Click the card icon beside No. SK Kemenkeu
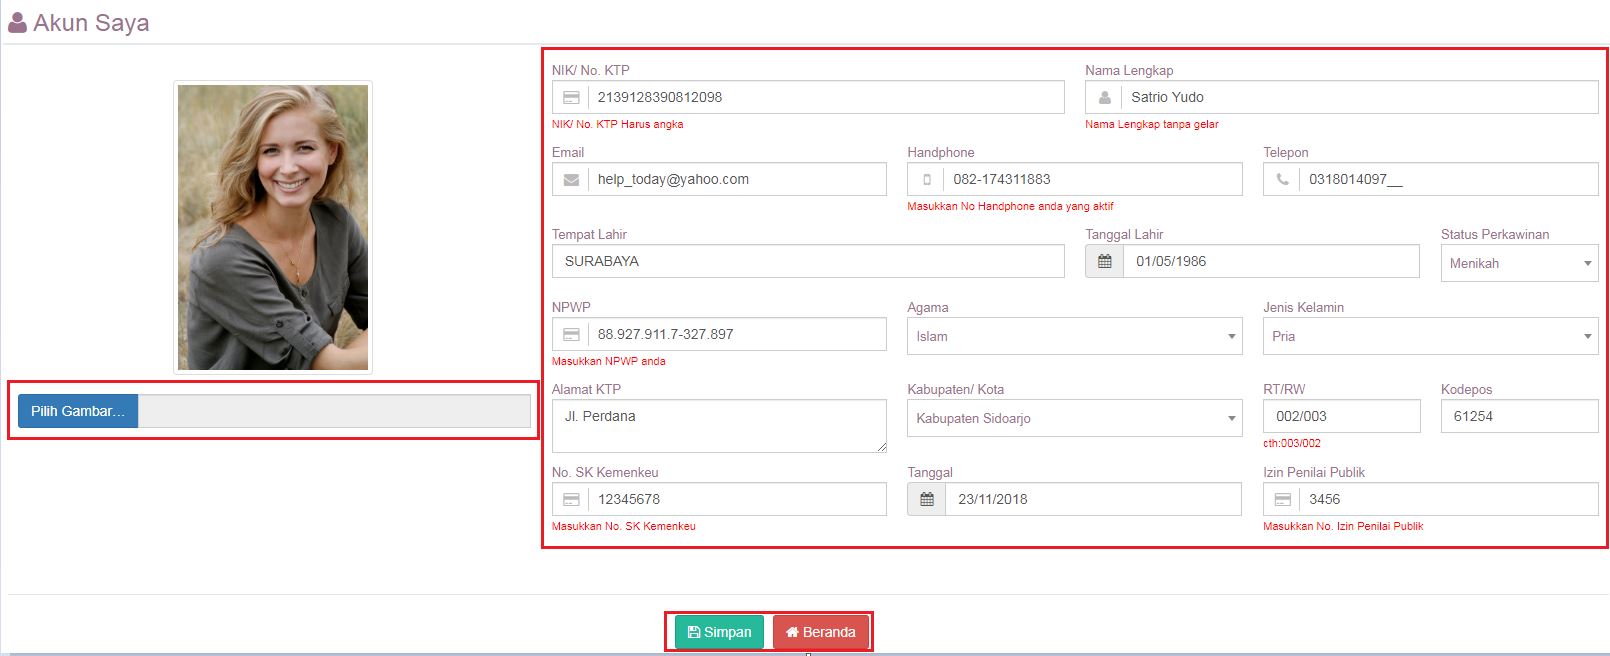 click(x=571, y=500)
